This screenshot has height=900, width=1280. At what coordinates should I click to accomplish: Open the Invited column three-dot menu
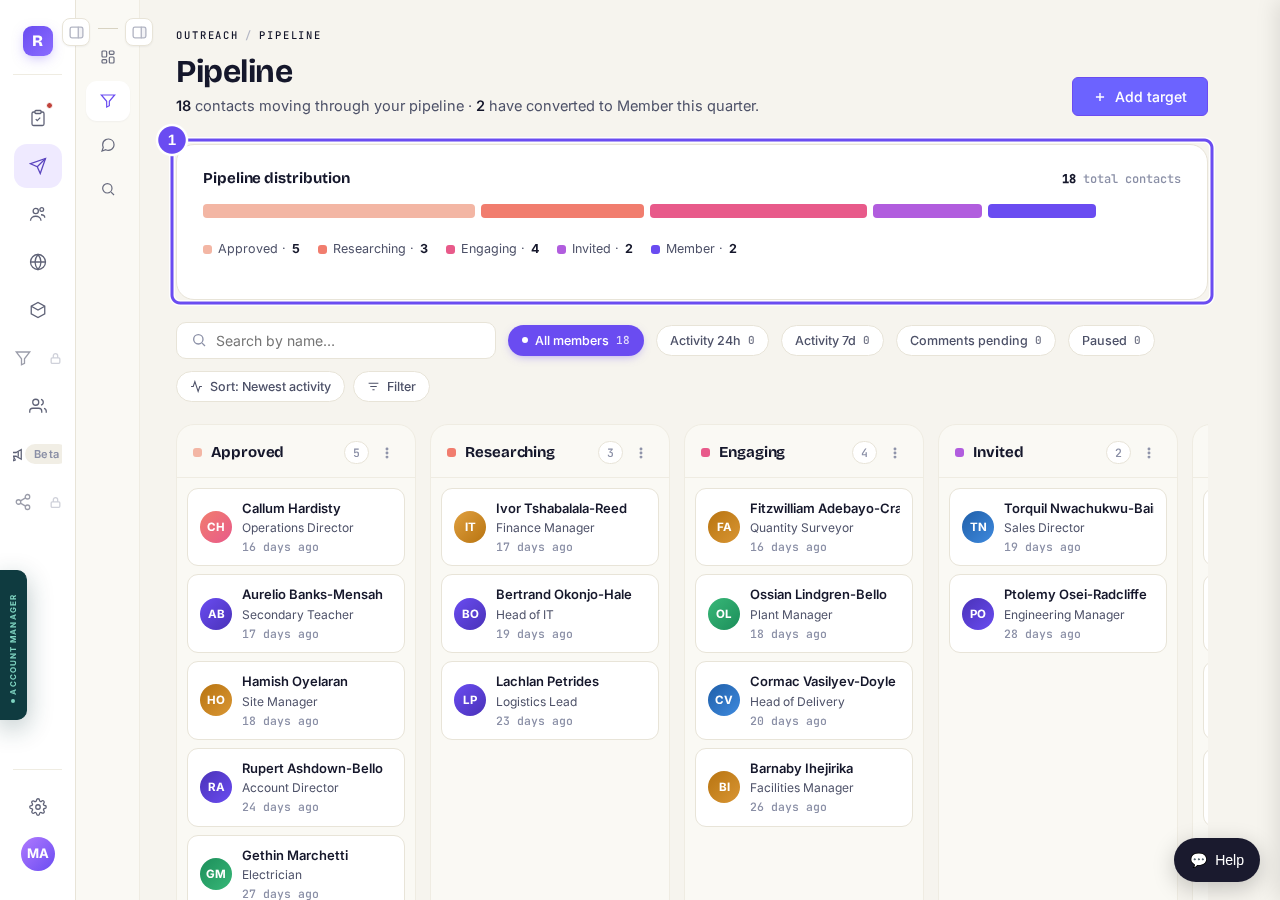pos(1149,453)
